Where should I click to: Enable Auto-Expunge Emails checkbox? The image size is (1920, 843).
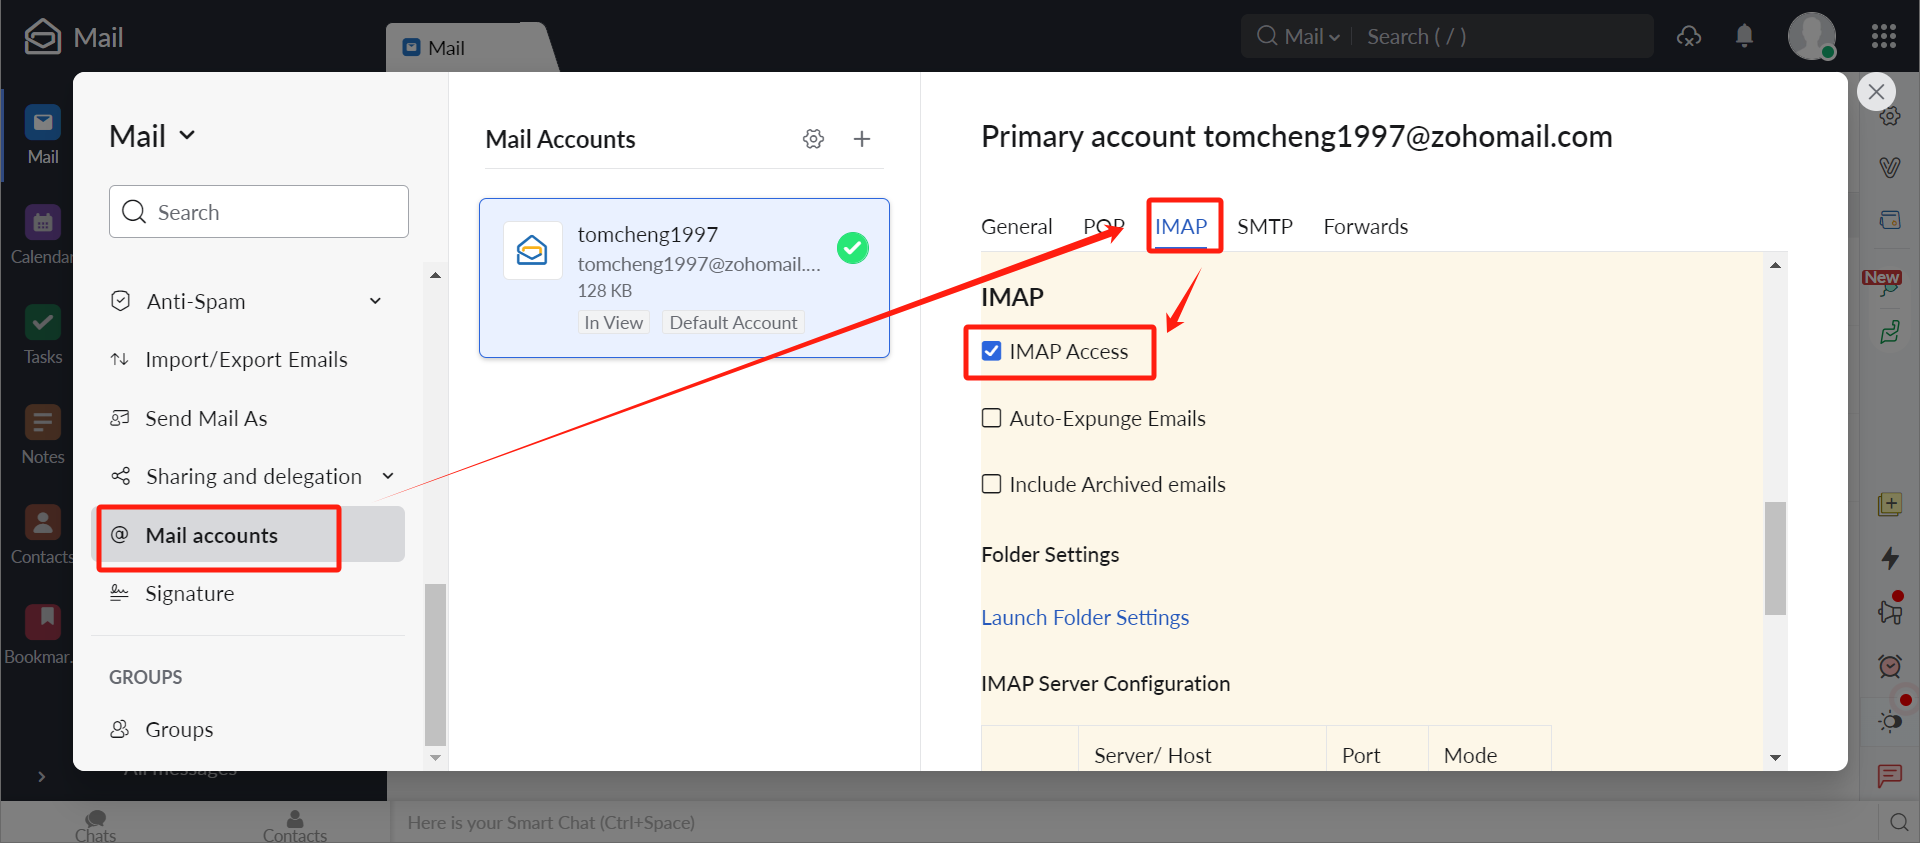tap(991, 418)
